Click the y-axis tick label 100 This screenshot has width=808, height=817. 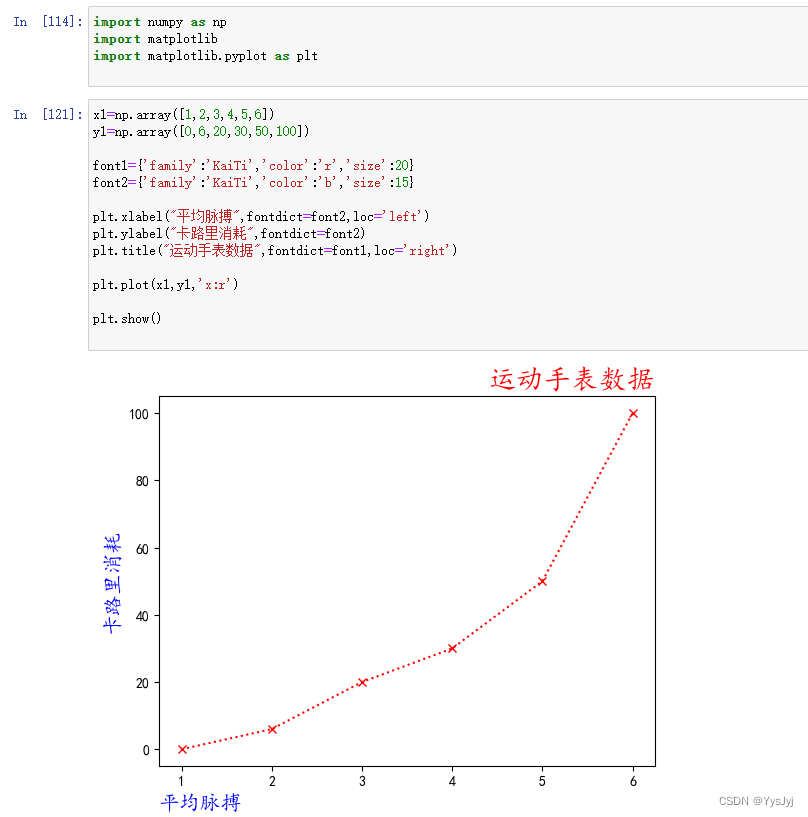click(139, 414)
